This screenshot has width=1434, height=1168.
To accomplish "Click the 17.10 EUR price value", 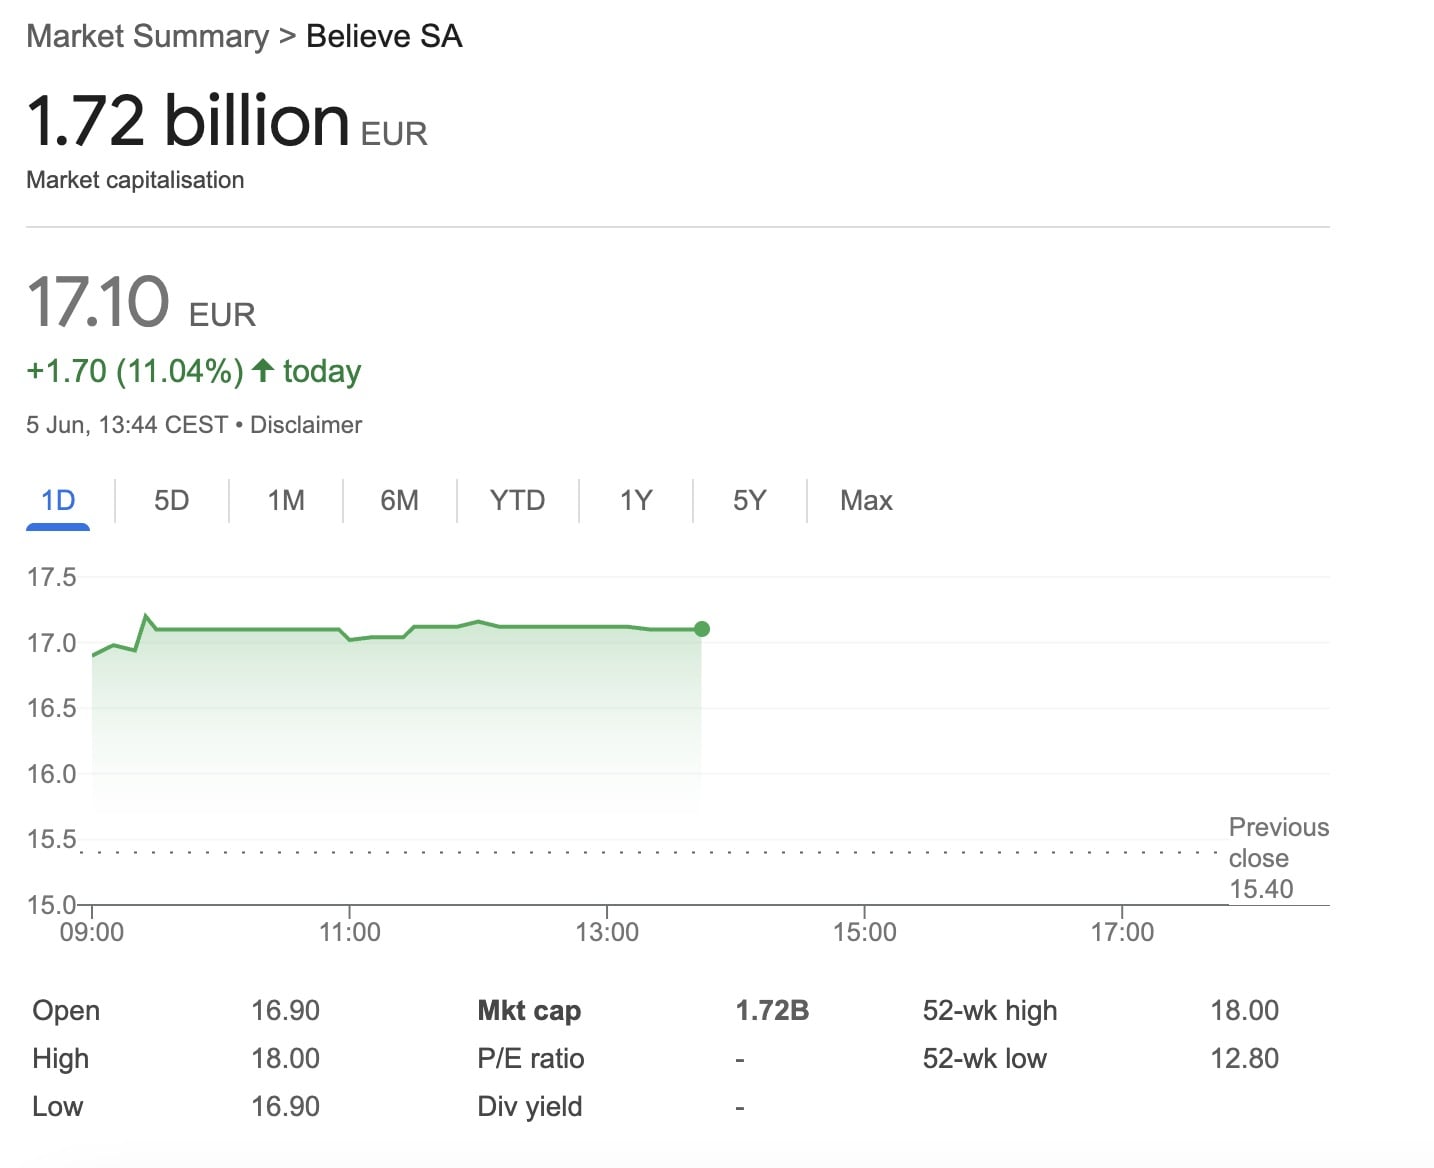I will pyautogui.click(x=99, y=302).
